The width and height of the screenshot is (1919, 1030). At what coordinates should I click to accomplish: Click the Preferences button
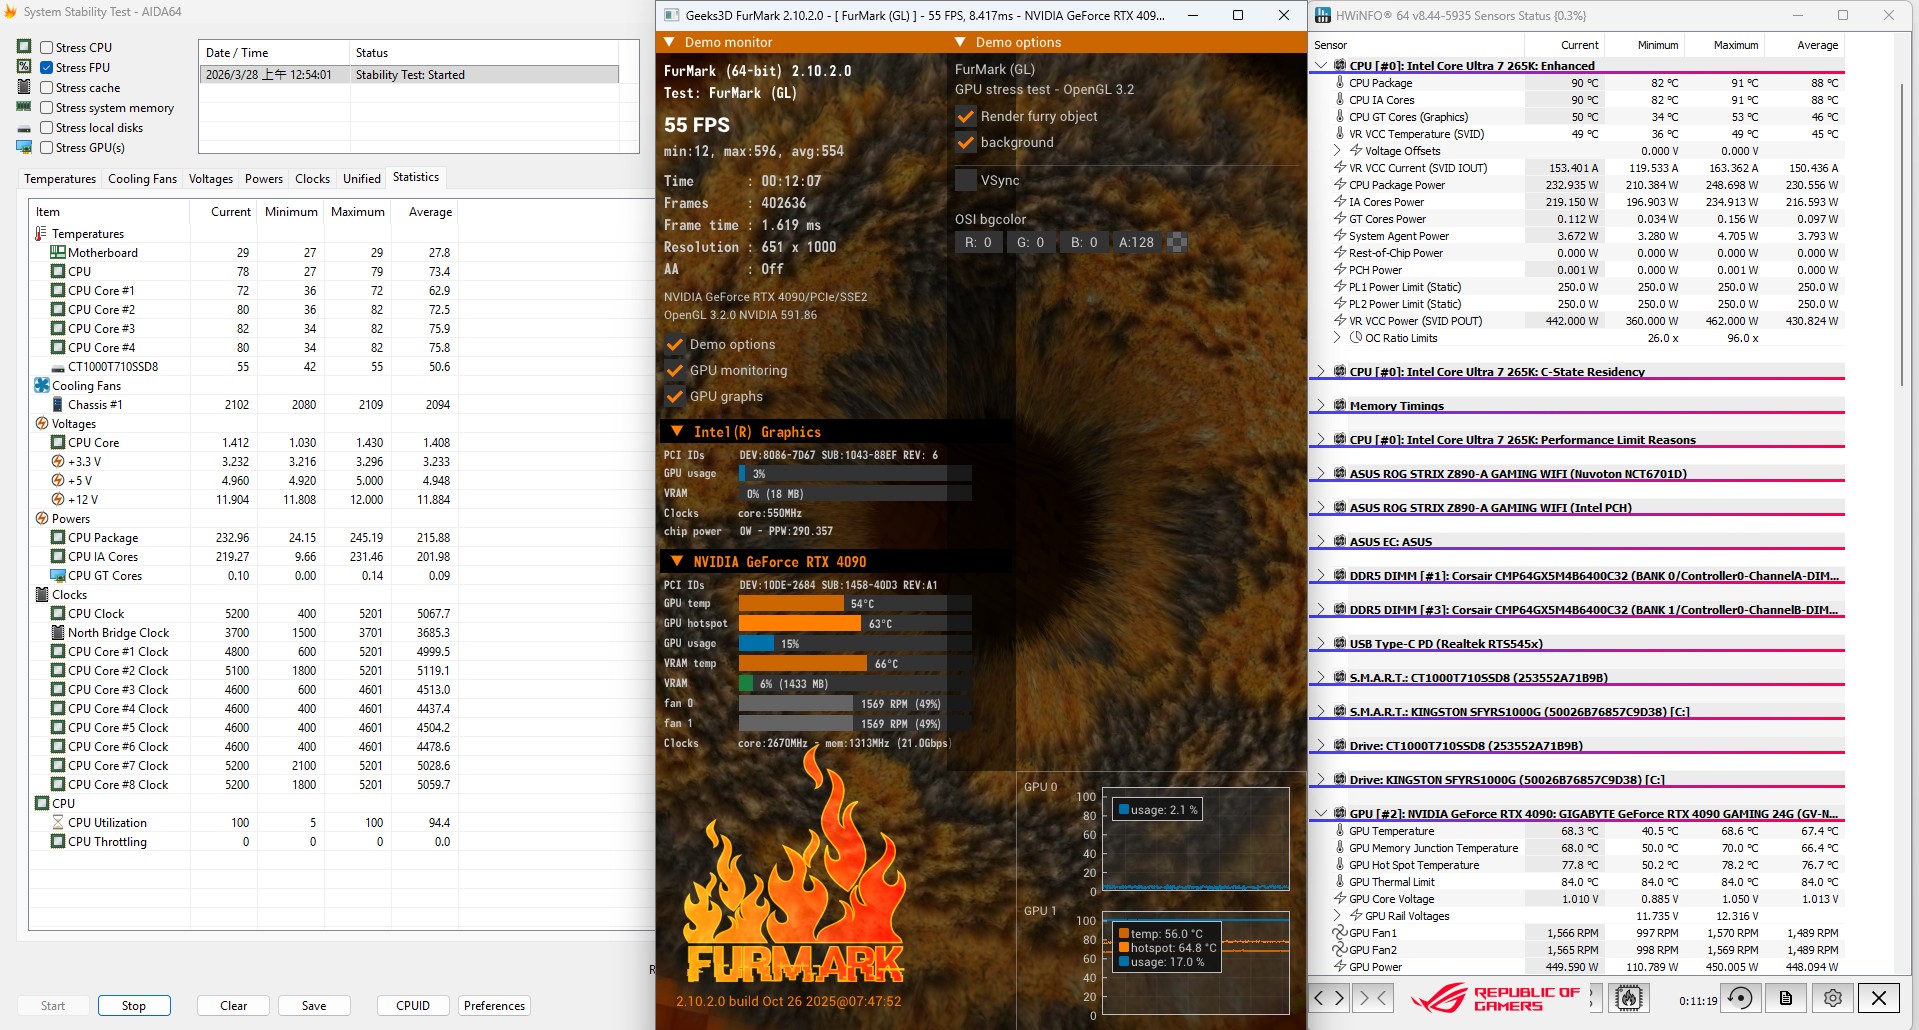494,1005
